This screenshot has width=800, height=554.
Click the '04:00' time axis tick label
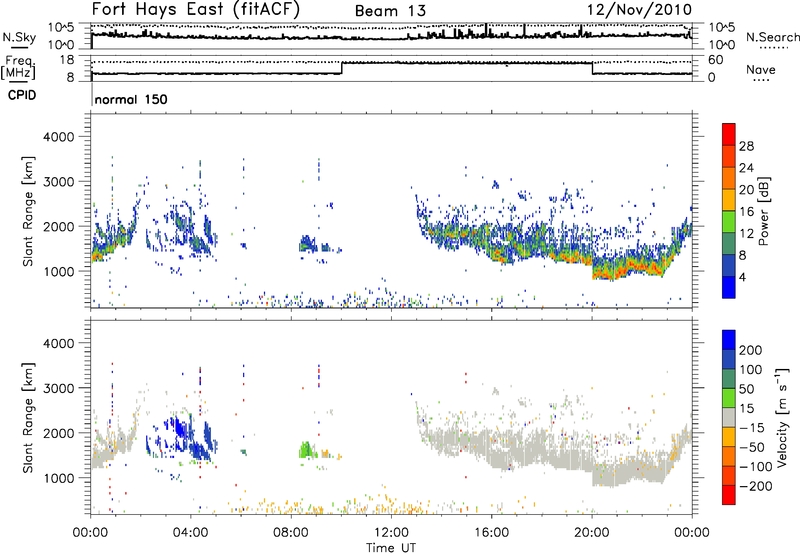pyautogui.click(x=190, y=533)
